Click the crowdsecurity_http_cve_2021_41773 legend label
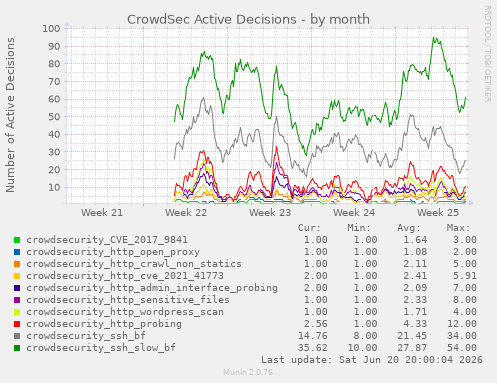This screenshot has width=497, height=383. tap(125, 276)
